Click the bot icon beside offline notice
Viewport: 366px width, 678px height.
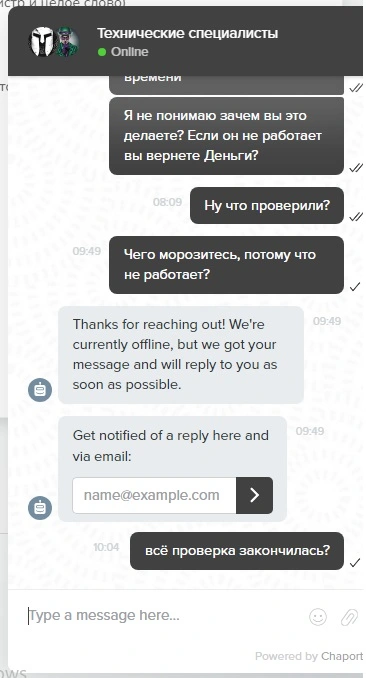pos(40,390)
